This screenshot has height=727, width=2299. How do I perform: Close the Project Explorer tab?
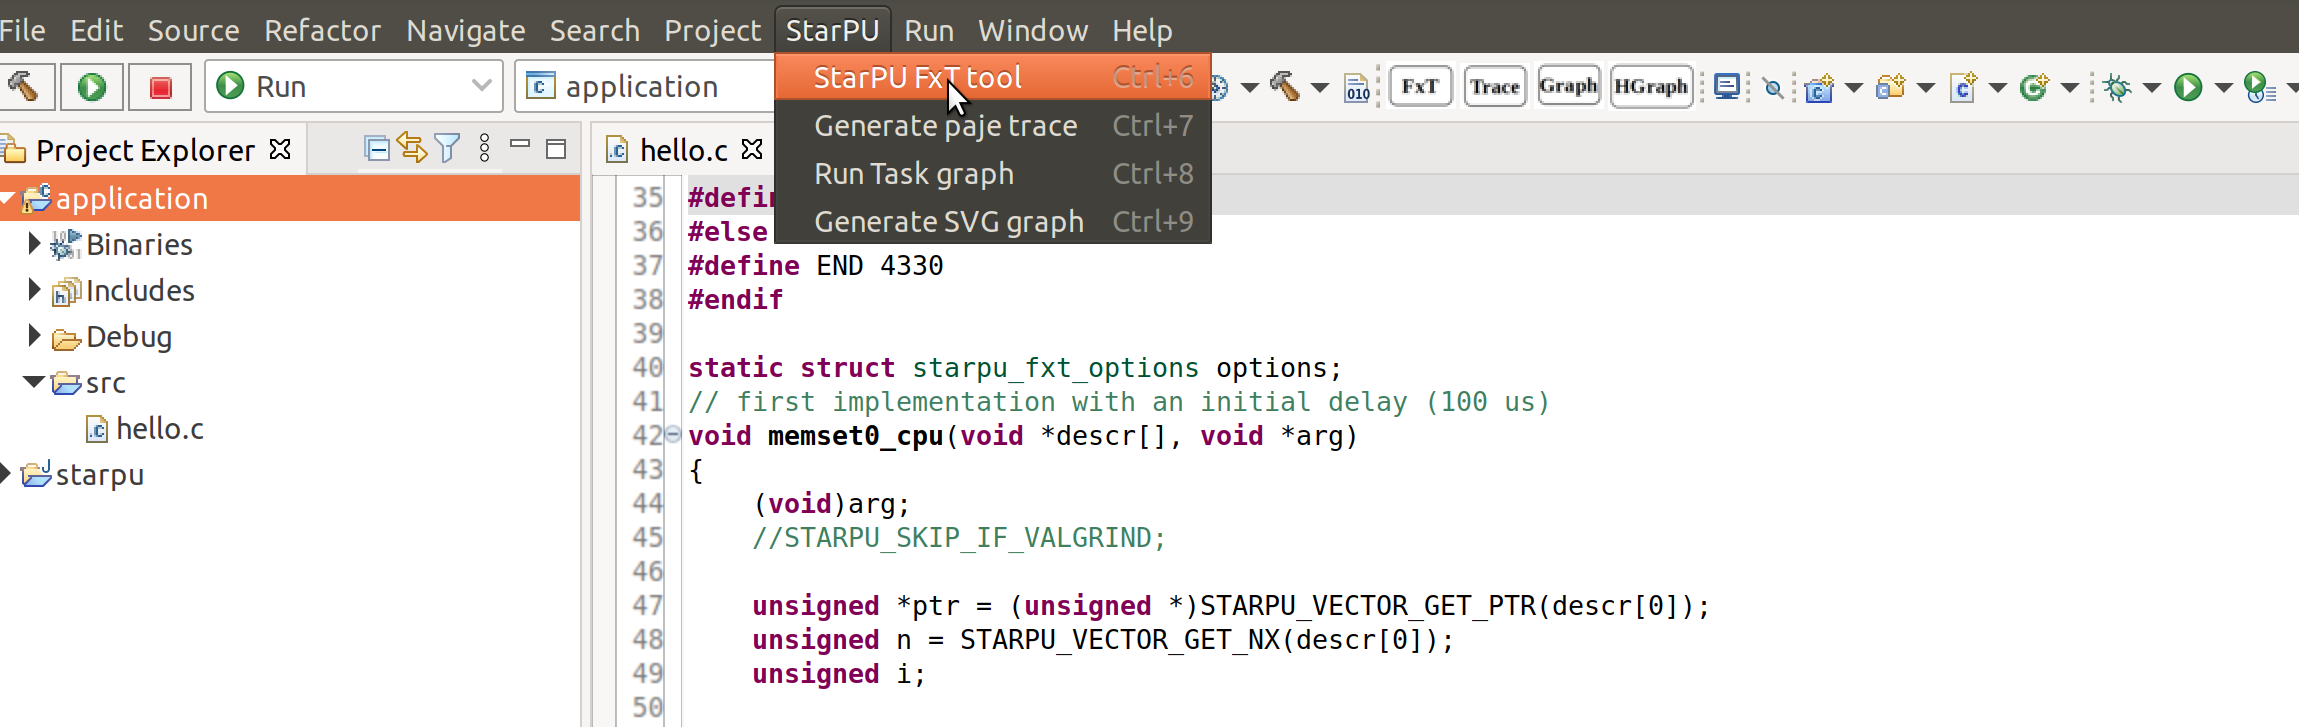click(x=281, y=149)
